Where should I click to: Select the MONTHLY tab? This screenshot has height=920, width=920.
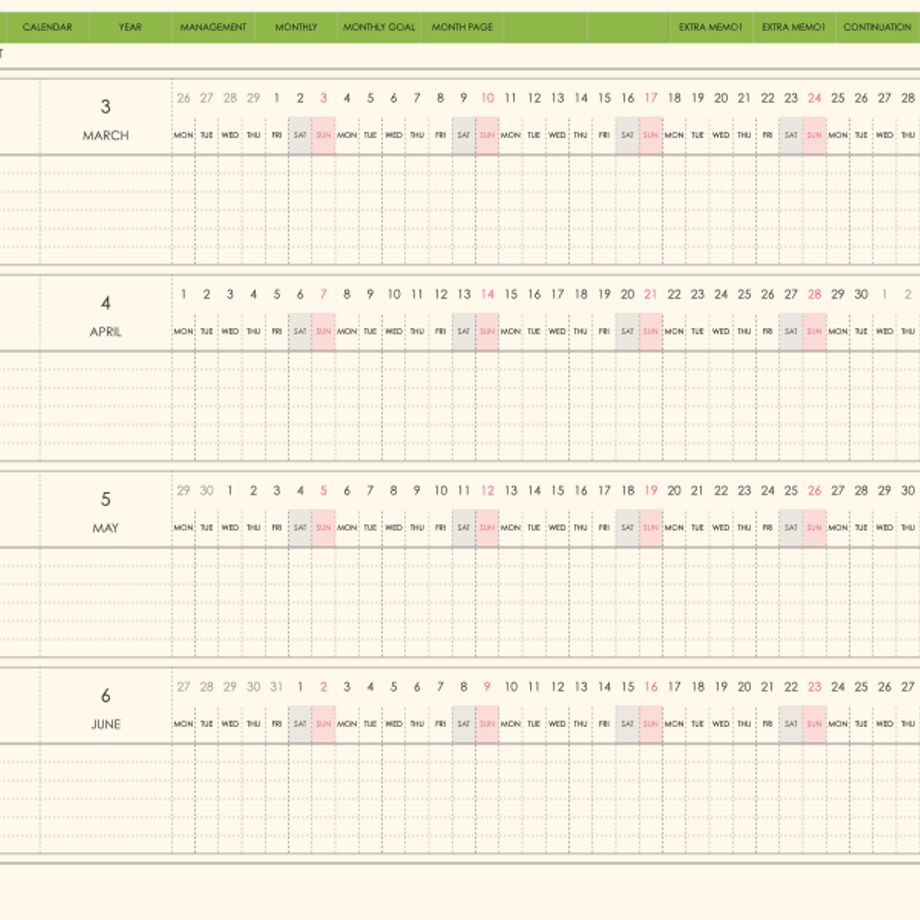click(296, 27)
